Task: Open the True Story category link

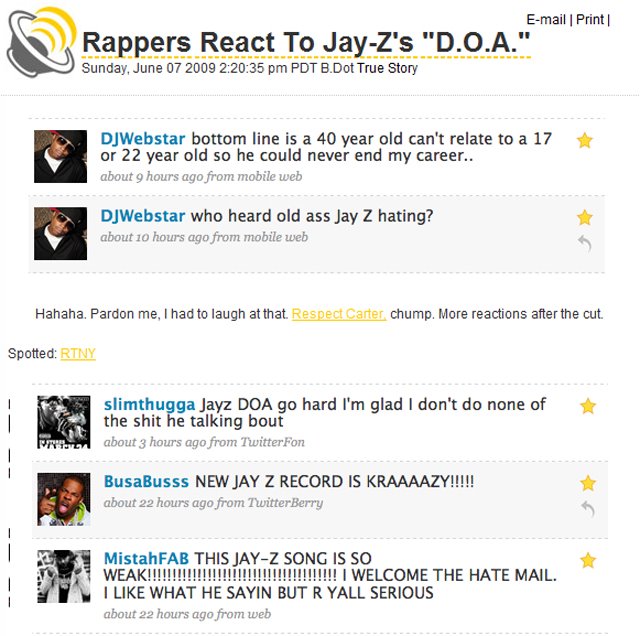Action: click(x=387, y=68)
